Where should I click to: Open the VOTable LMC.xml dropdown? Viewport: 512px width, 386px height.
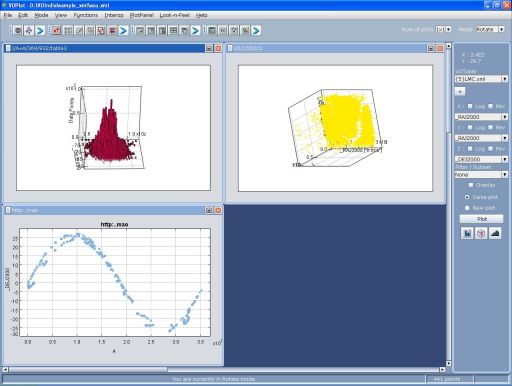(x=481, y=79)
